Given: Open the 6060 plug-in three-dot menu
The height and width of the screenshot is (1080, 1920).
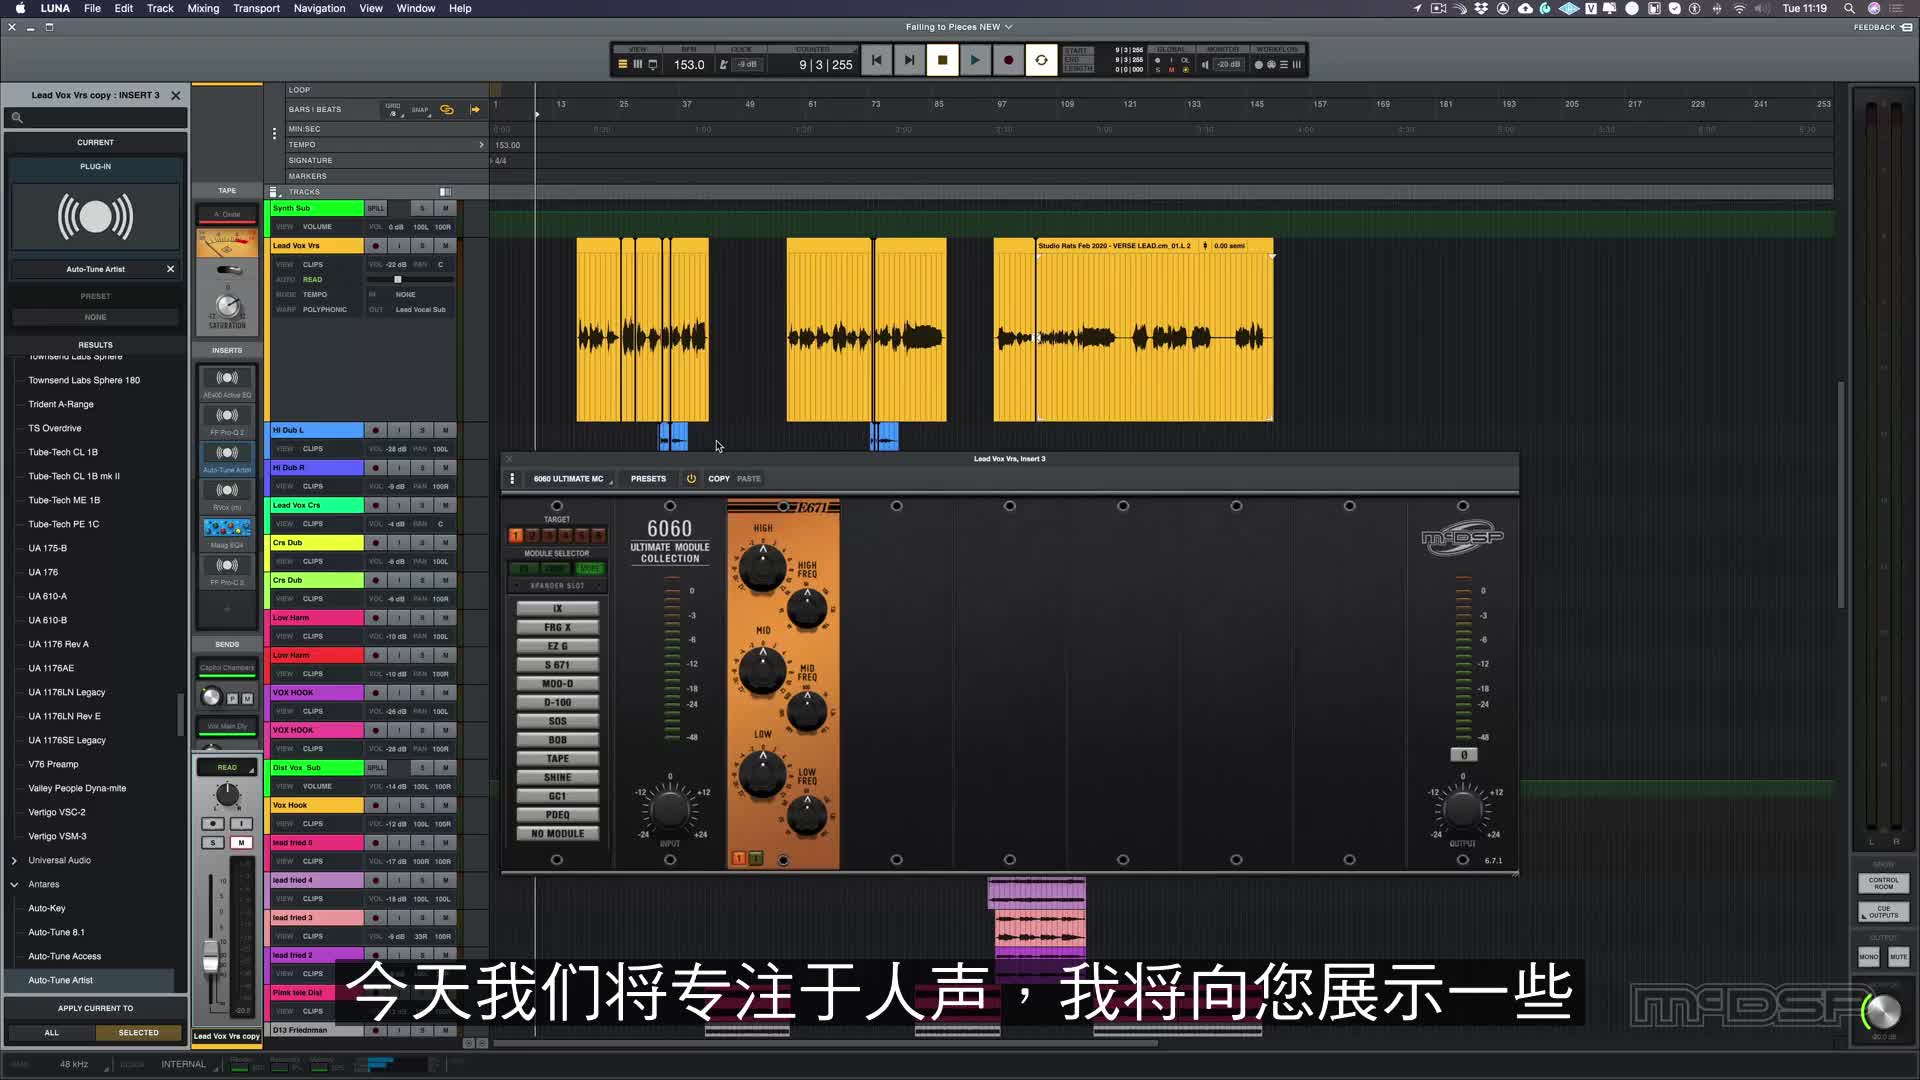Looking at the screenshot, I should tap(512, 479).
